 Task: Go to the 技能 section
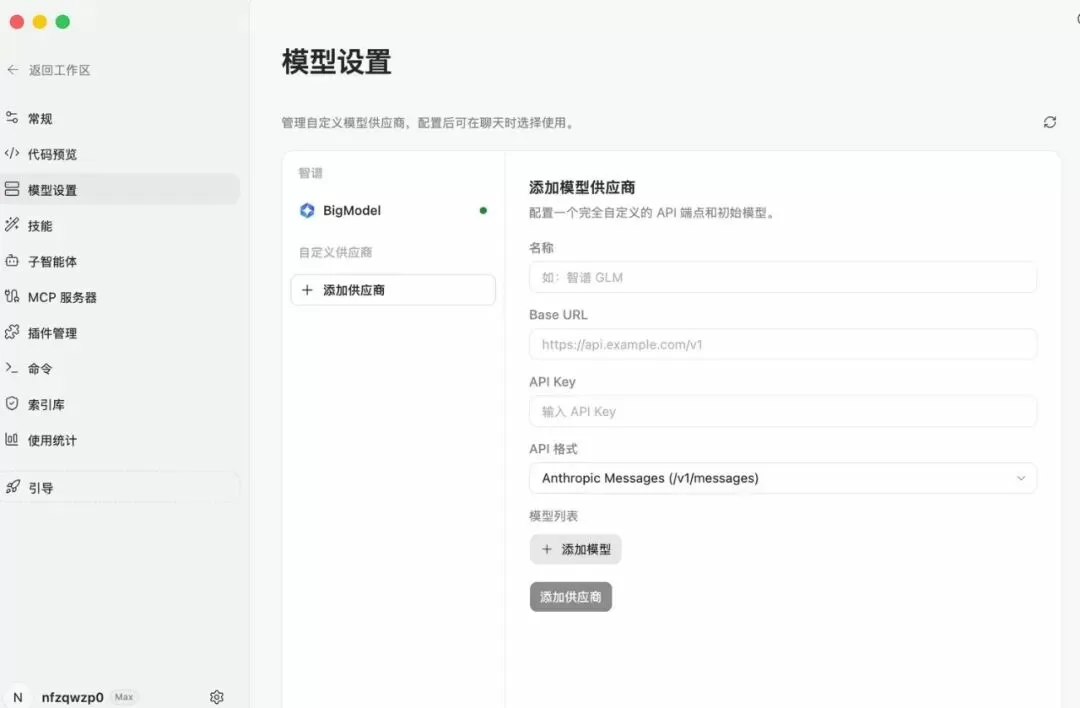[x=120, y=226]
